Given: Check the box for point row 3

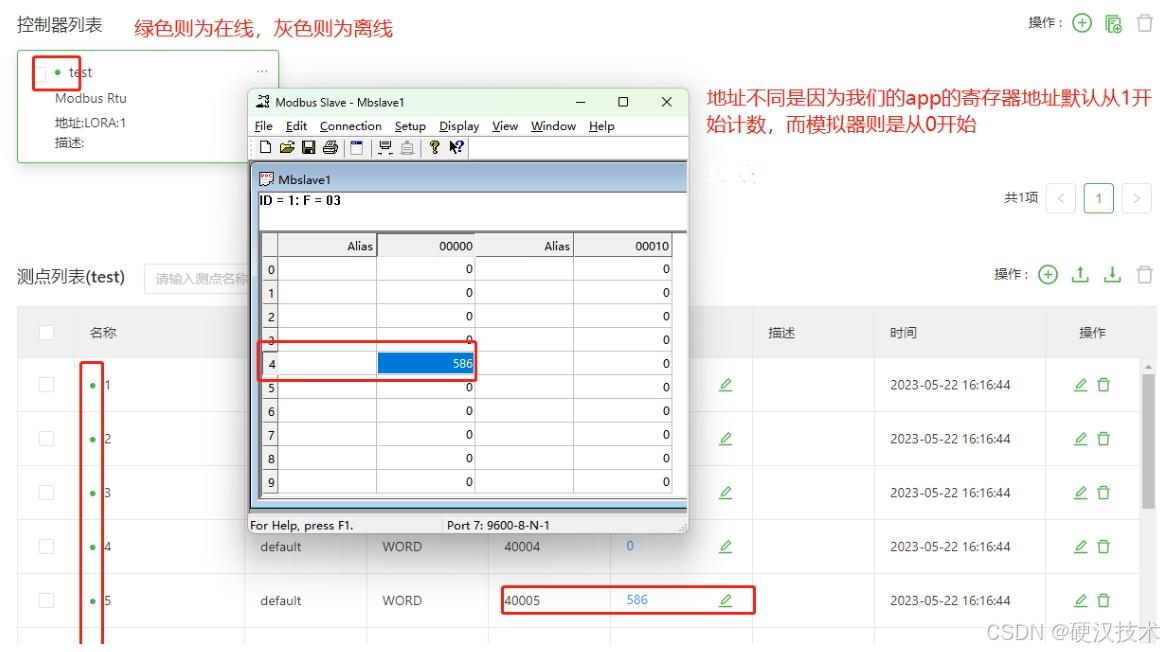Looking at the screenshot, I should click(x=46, y=492).
